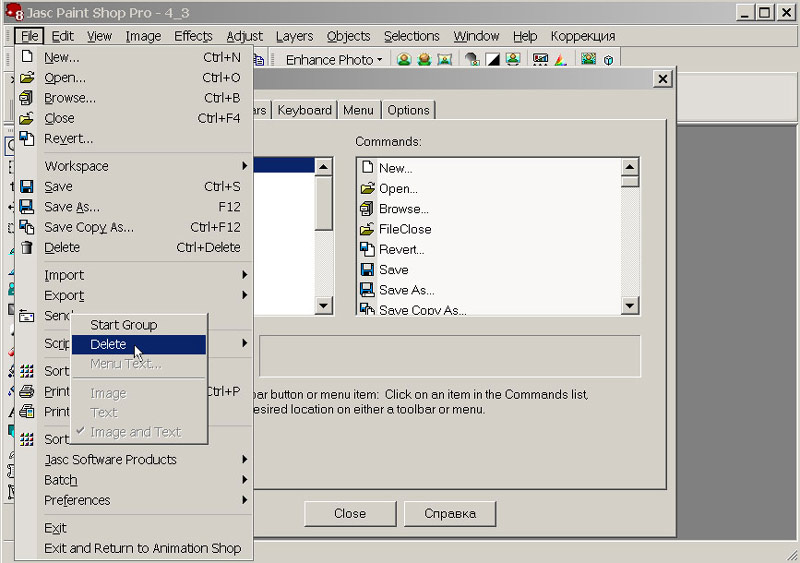
Task: Open the Enhance Photo dropdown
Action: coord(333,60)
